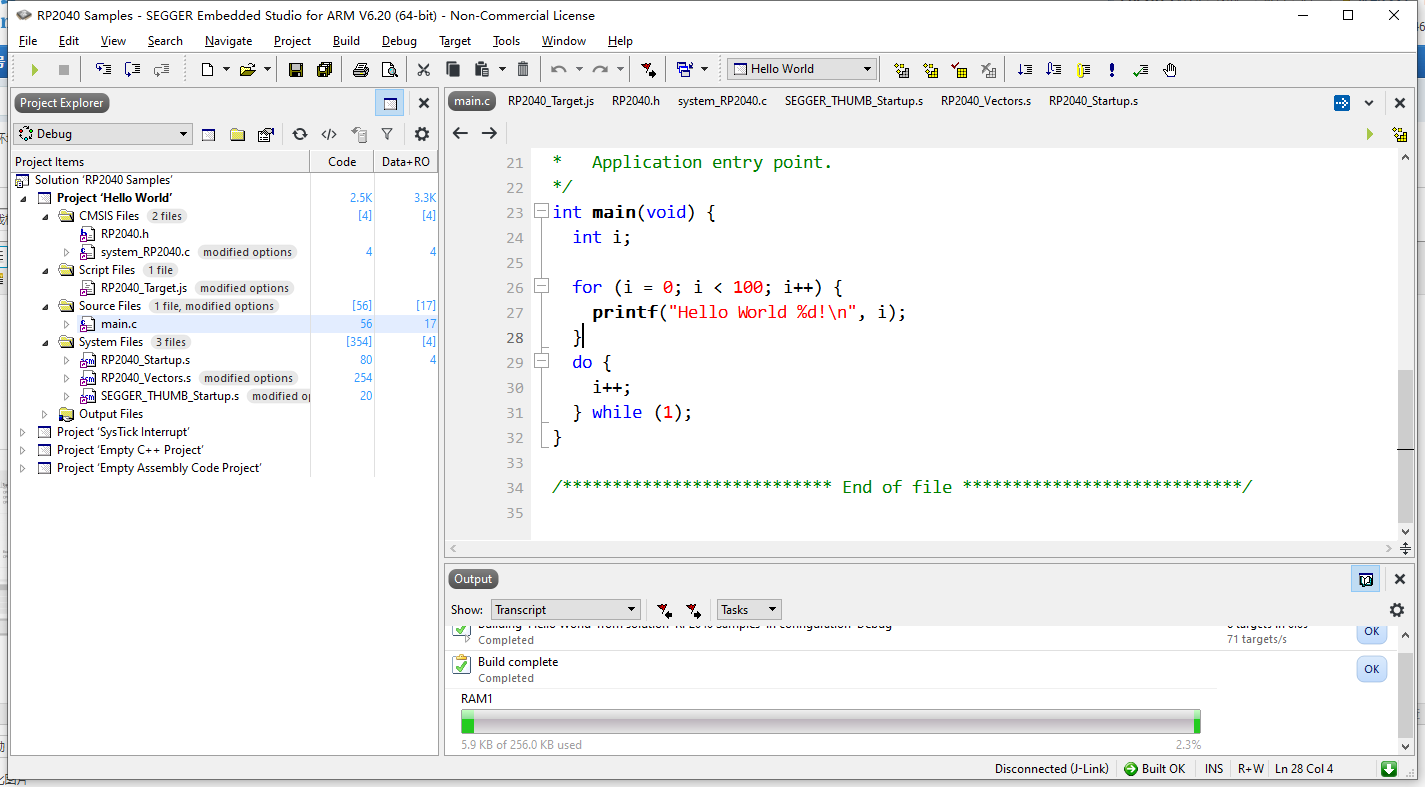Toggle Project Explorer dock window button

pyautogui.click(x=390, y=103)
